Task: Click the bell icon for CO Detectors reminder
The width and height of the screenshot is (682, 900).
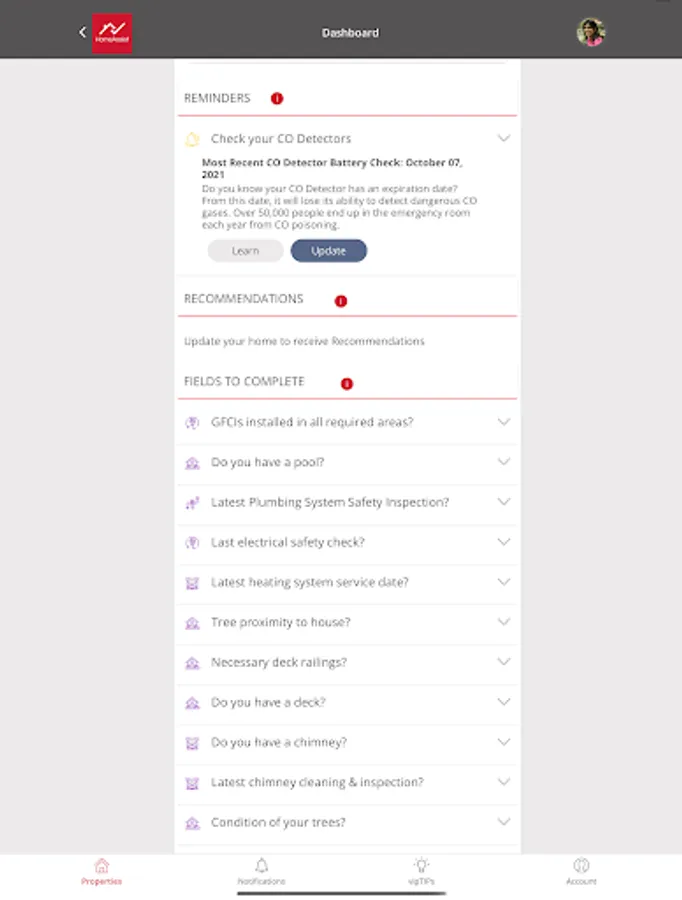Action: coord(193,139)
